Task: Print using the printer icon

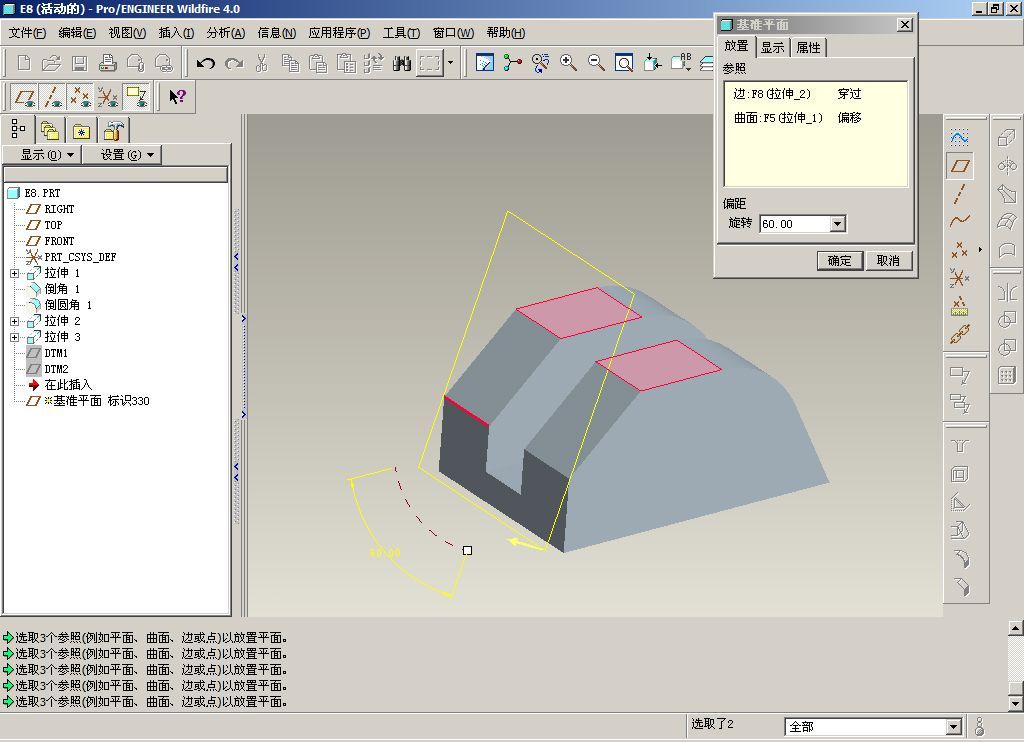Action: (107, 63)
